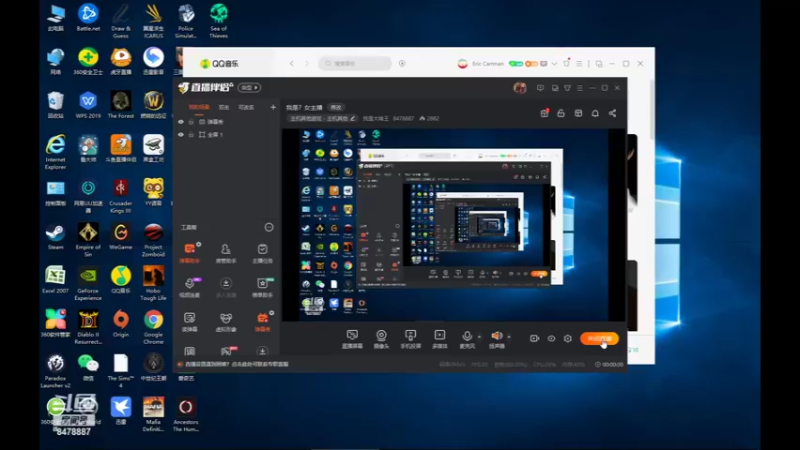
Task: Open the orange danmaku show TV tool
Action: 262,322
